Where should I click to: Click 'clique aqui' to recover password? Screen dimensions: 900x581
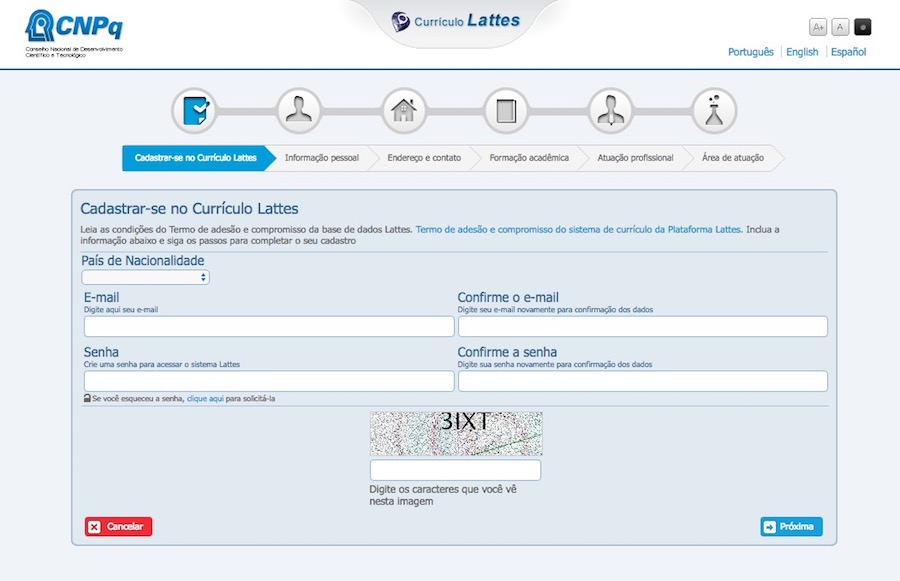point(205,398)
